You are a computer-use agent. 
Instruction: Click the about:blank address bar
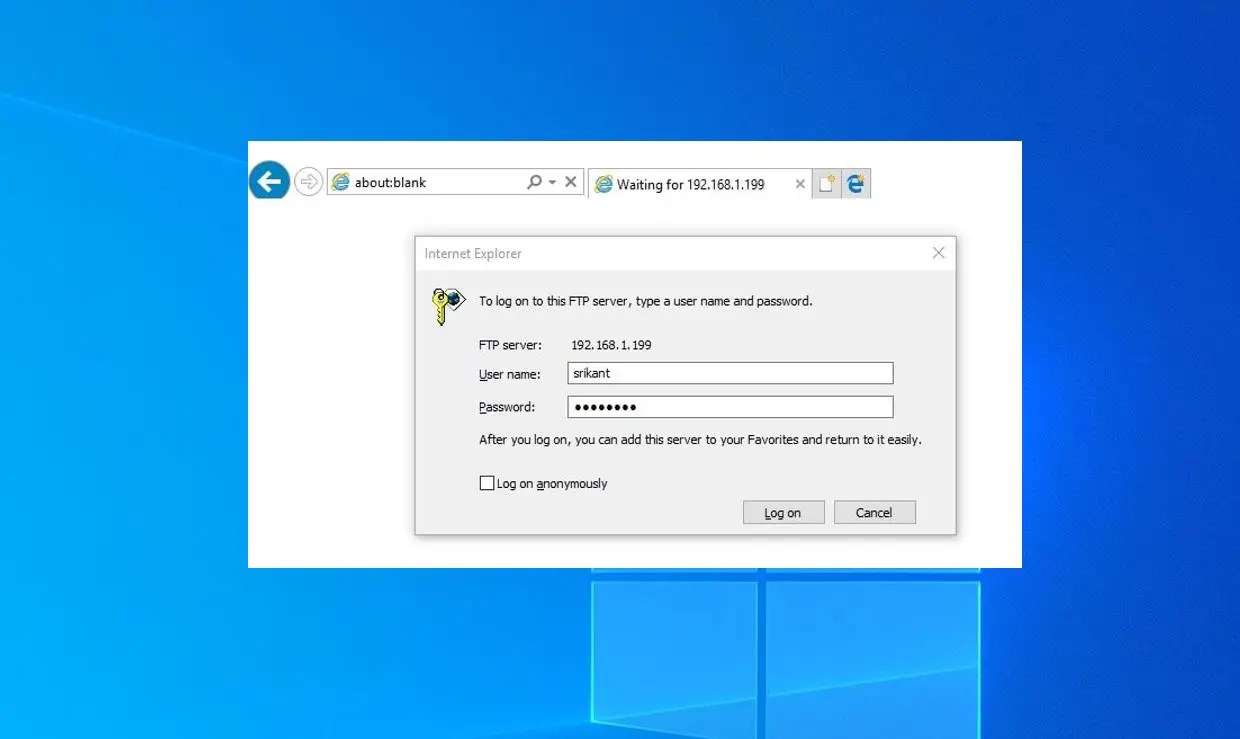pos(420,182)
